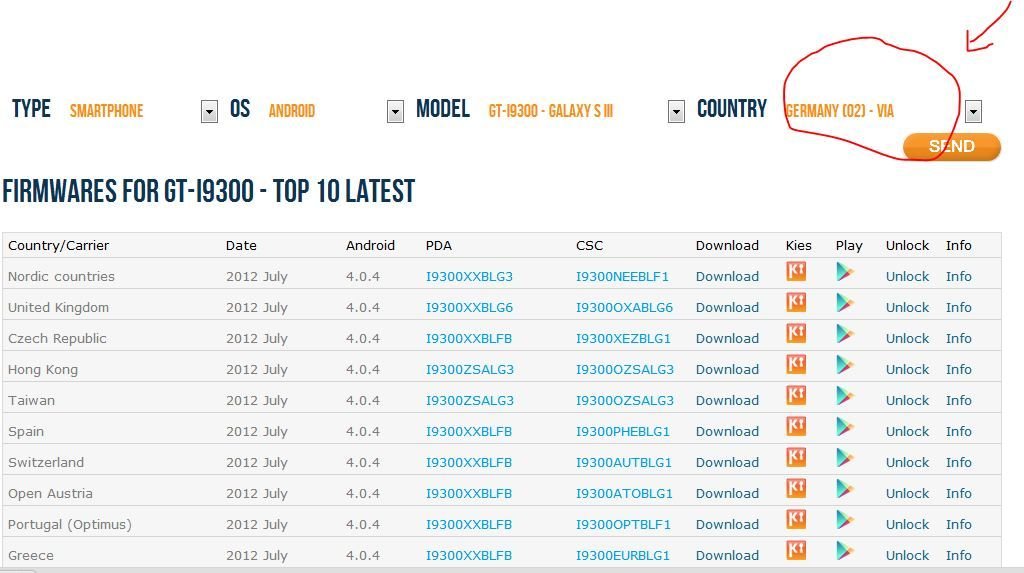The height and width of the screenshot is (573, 1024).
Task: Select the Country/Carrier column header
Action: tap(58, 246)
